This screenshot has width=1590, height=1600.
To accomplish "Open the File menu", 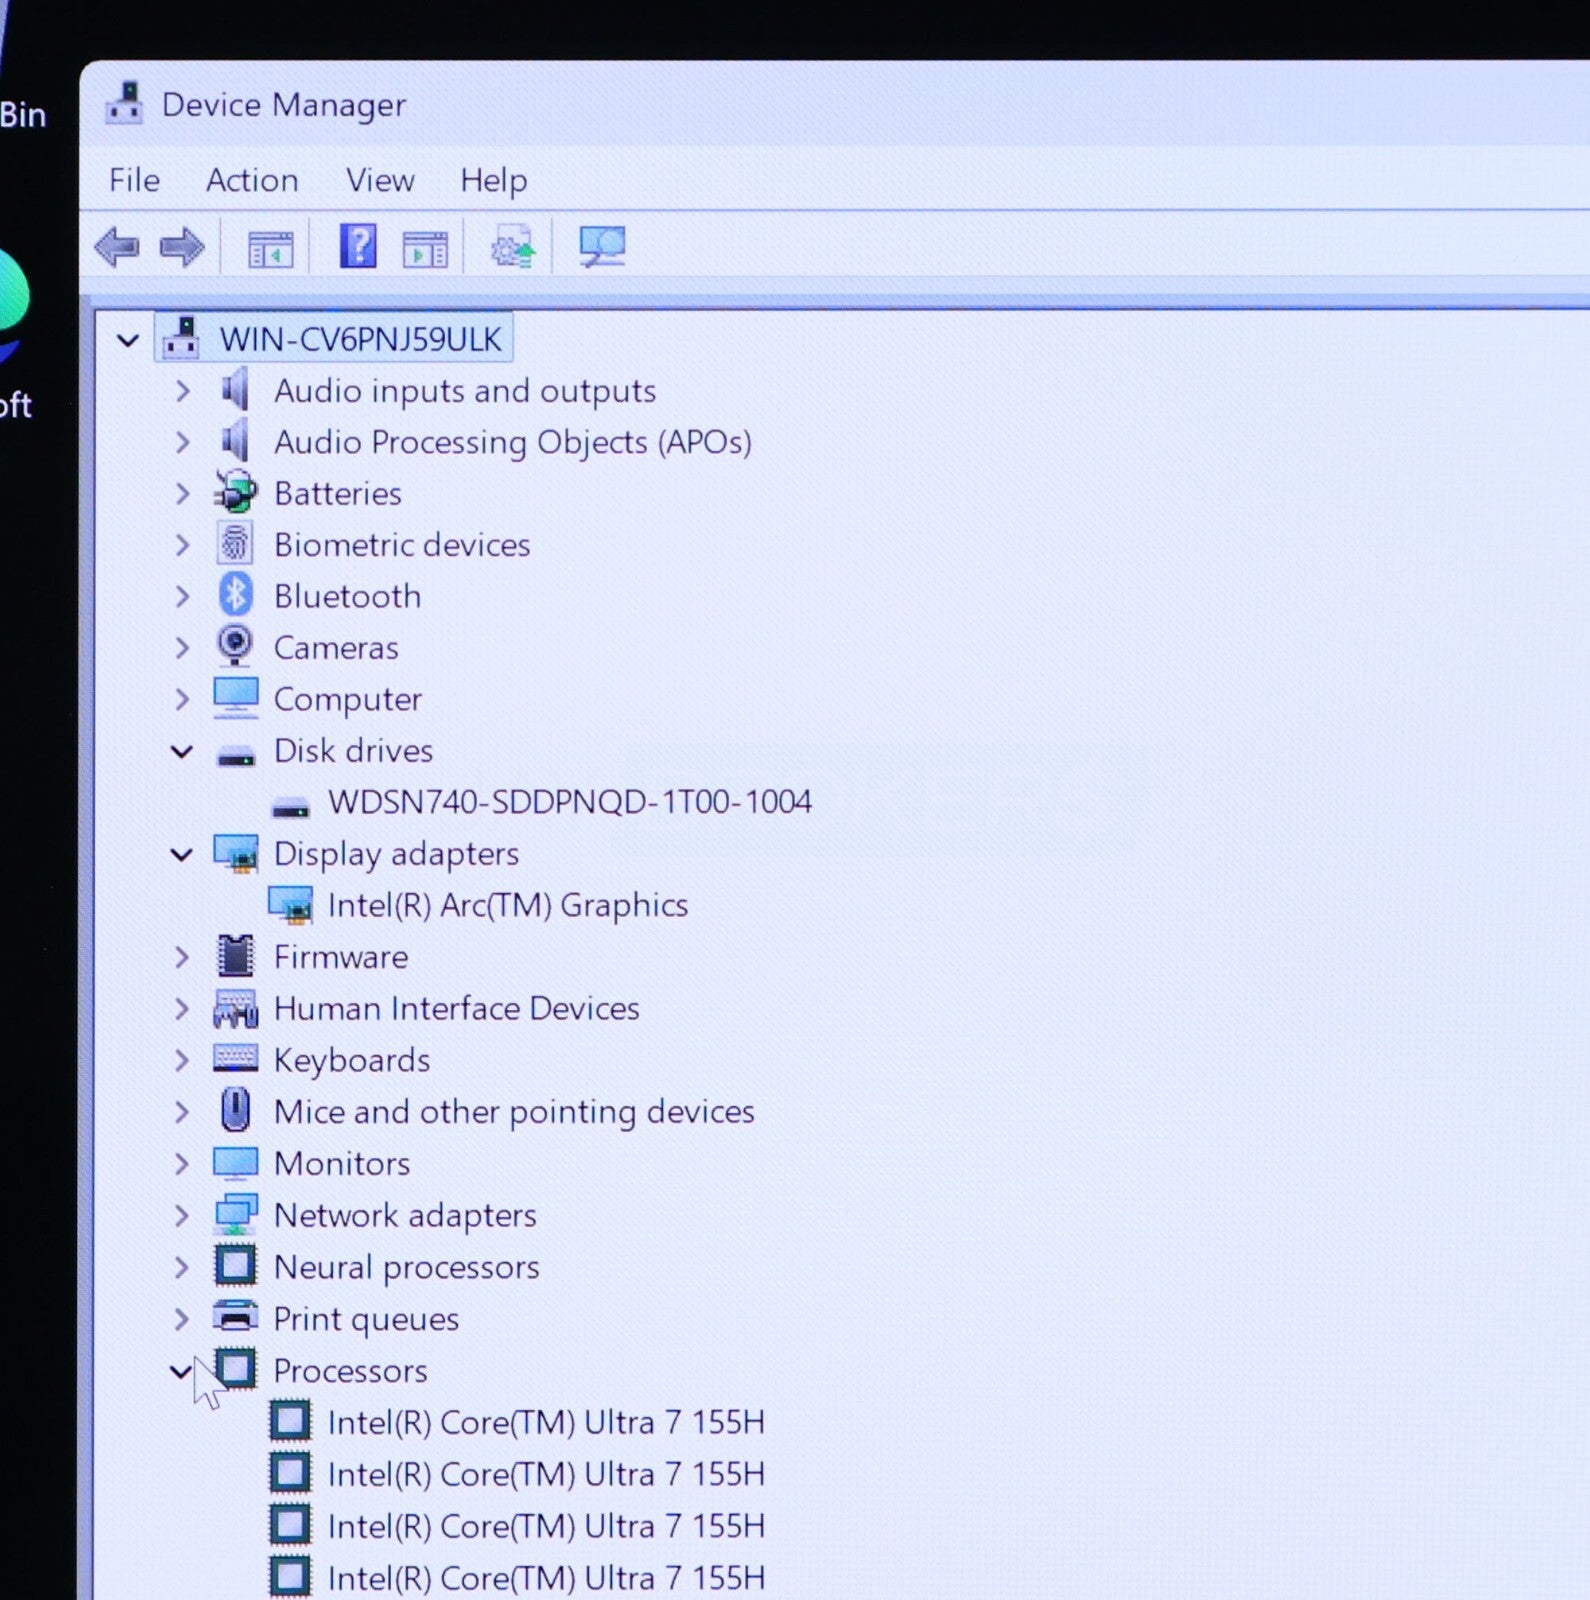I will pyautogui.click(x=134, y=180).
